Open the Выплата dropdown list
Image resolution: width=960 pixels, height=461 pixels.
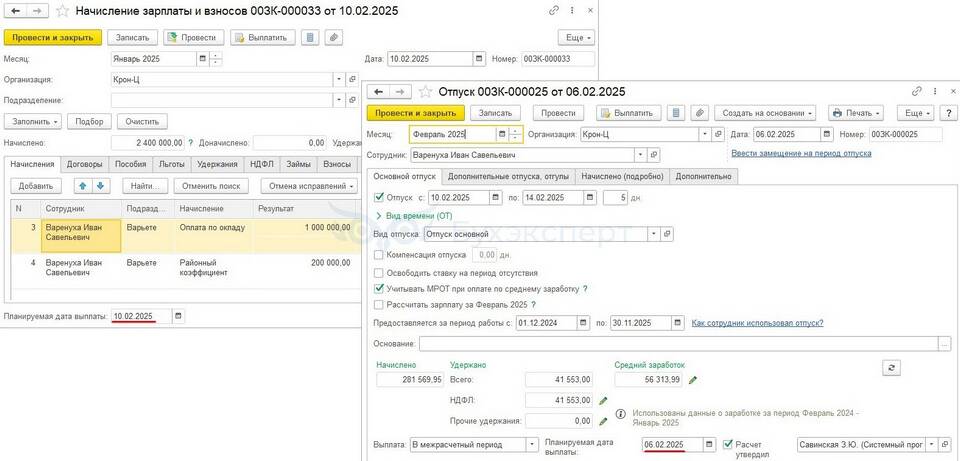532,444
